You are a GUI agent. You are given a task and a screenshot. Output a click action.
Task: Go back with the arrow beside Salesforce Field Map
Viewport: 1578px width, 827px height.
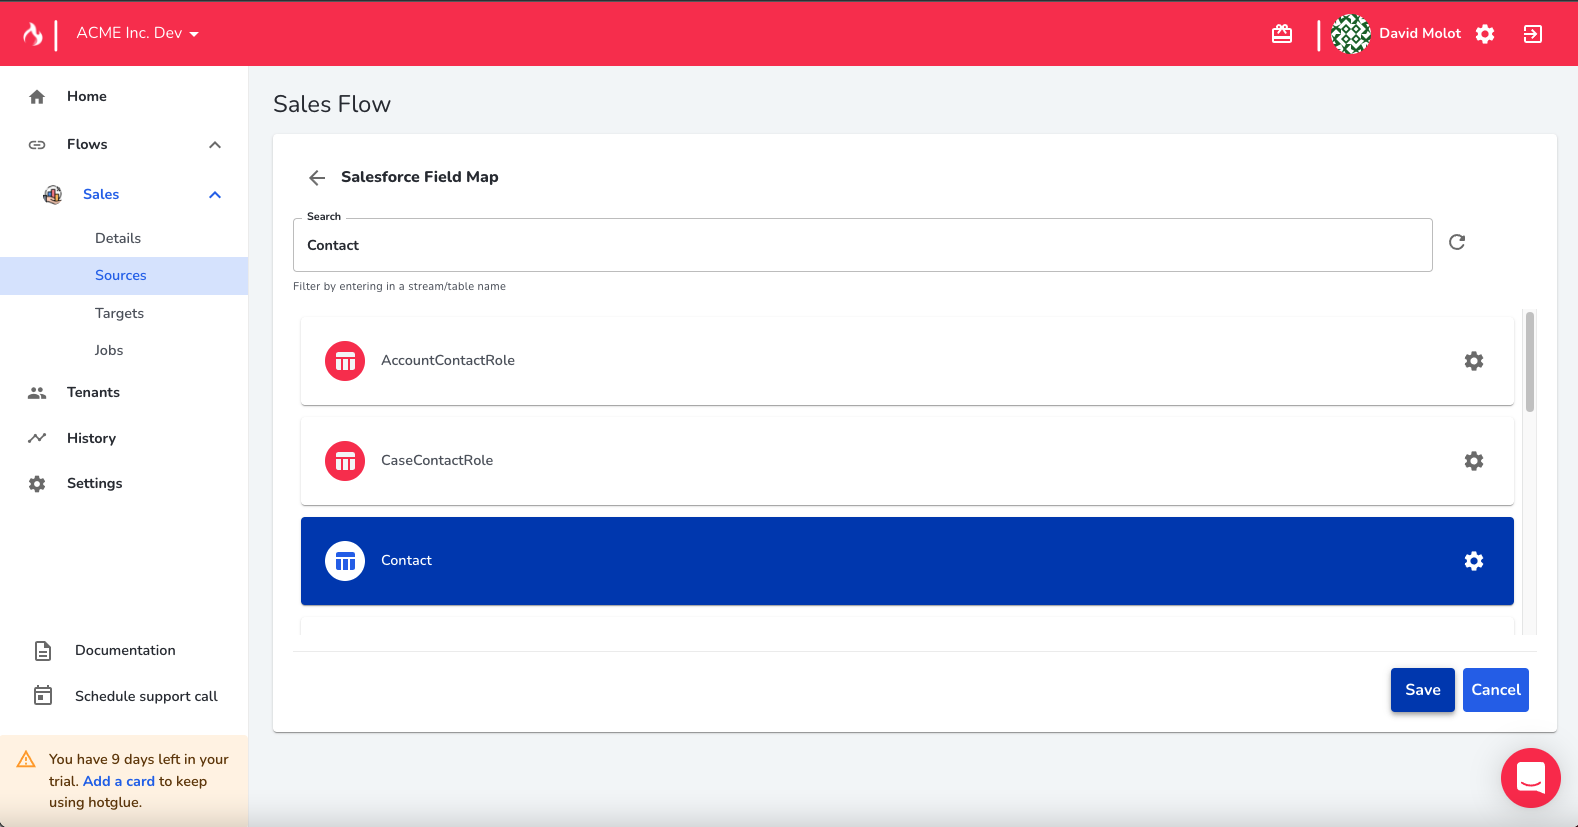(x=317, y=178)
